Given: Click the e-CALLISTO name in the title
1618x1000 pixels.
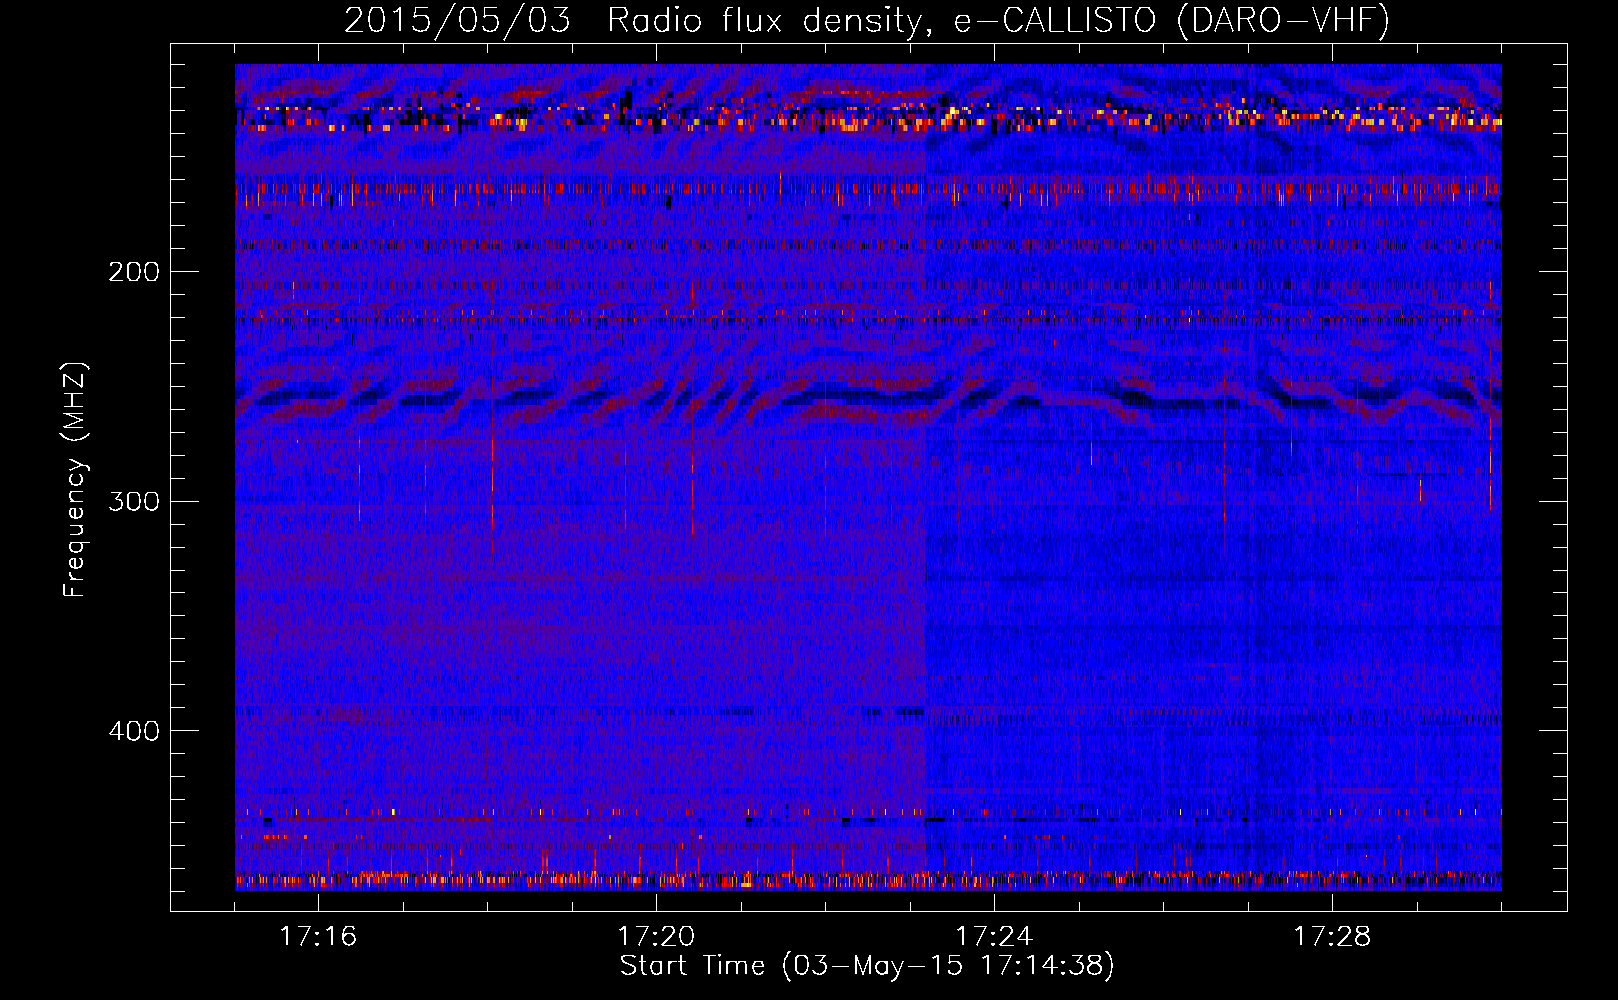Looking at the screenshot, I should click(1054, 20).
